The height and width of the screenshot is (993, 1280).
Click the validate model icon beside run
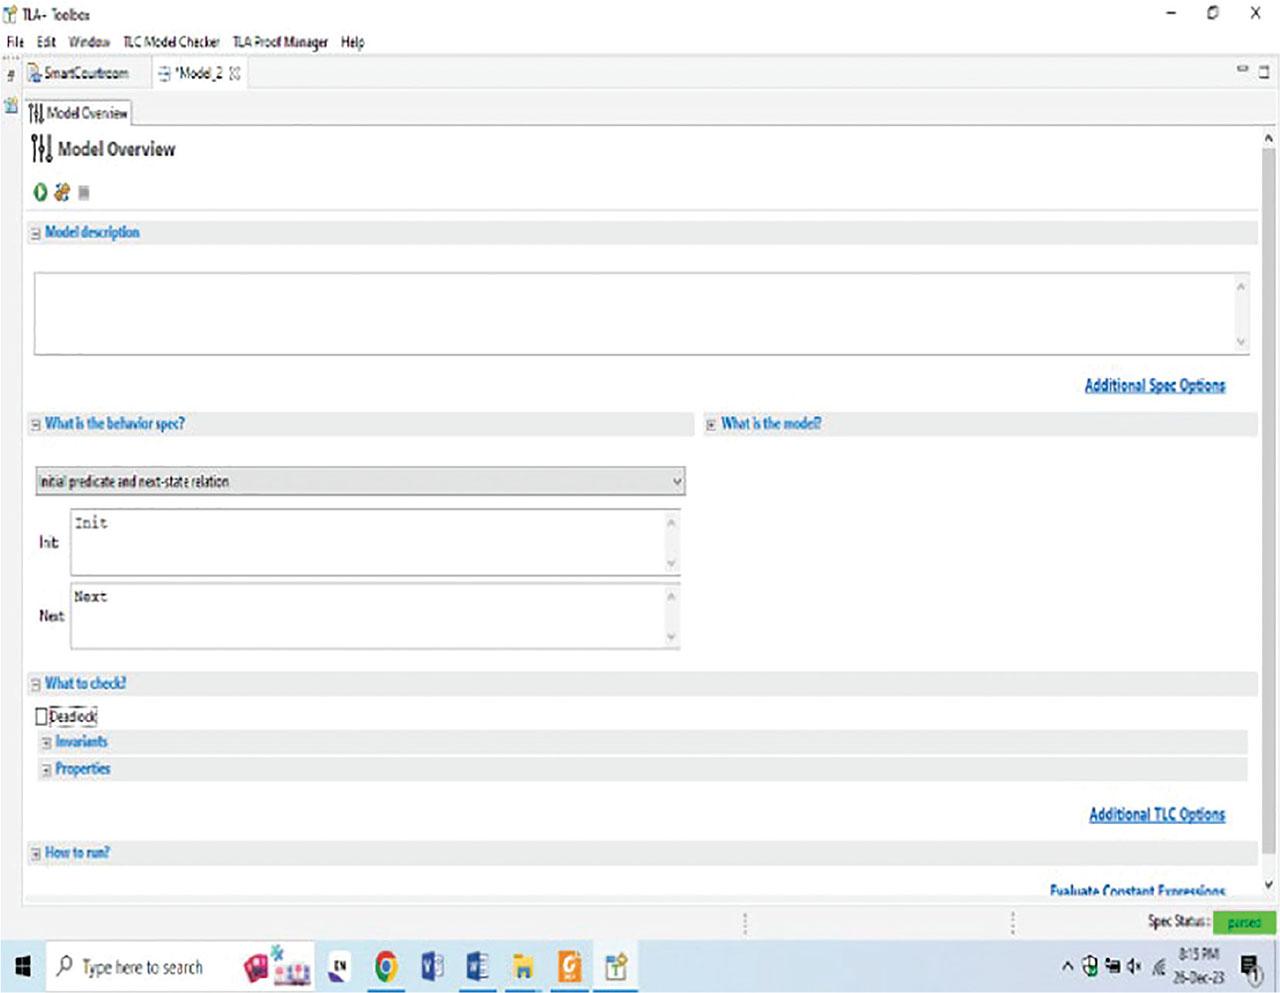click(x=62, y=192)
